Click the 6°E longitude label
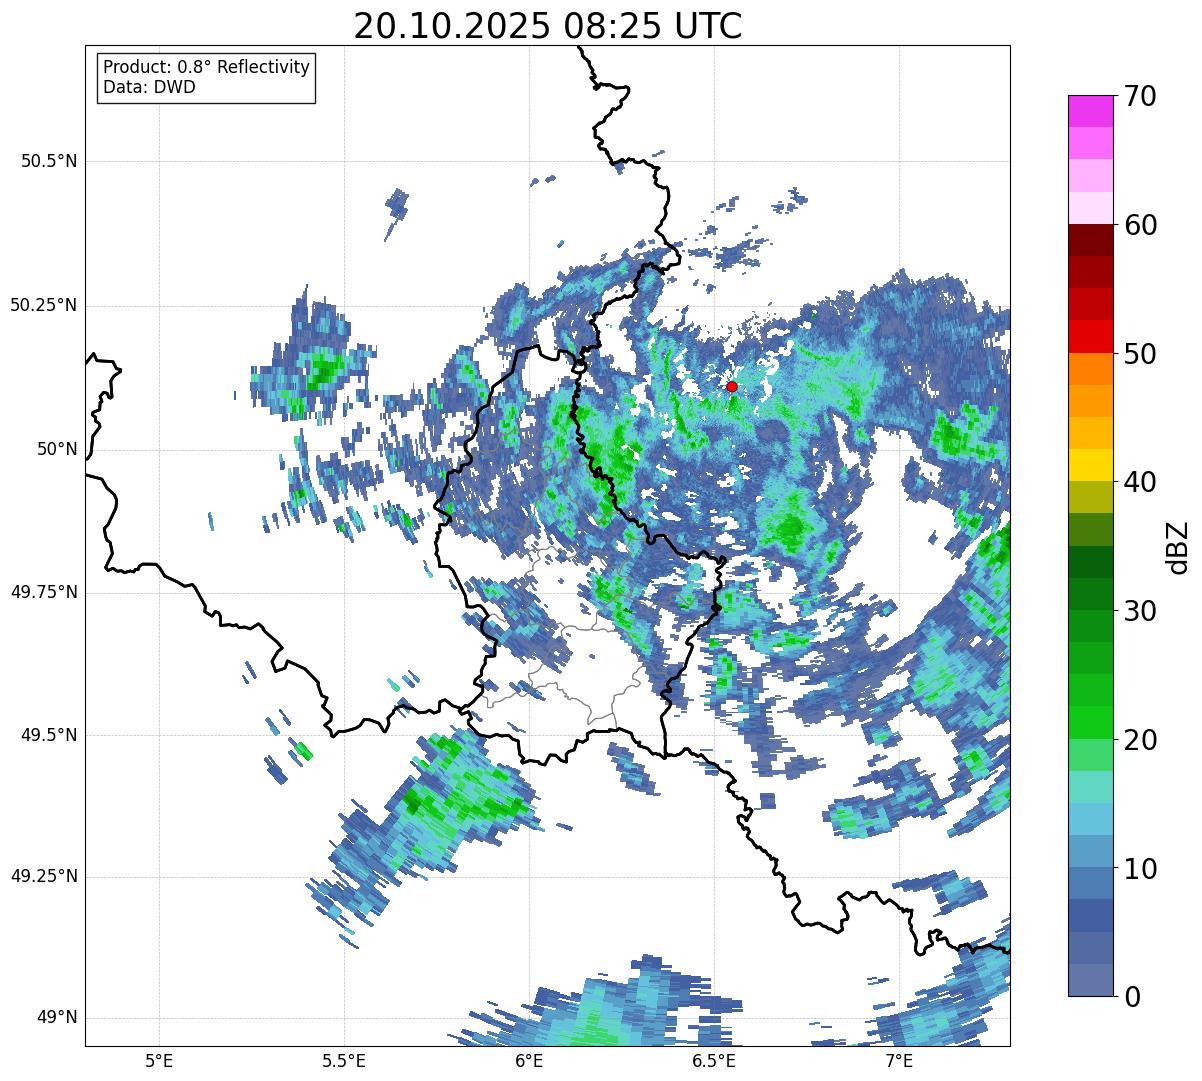 (x=529, y=1061)
